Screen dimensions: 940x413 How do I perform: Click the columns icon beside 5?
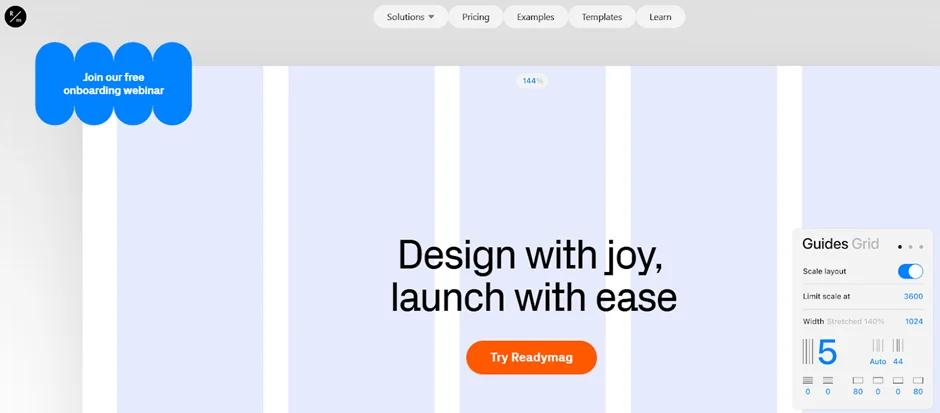point(808,351)
